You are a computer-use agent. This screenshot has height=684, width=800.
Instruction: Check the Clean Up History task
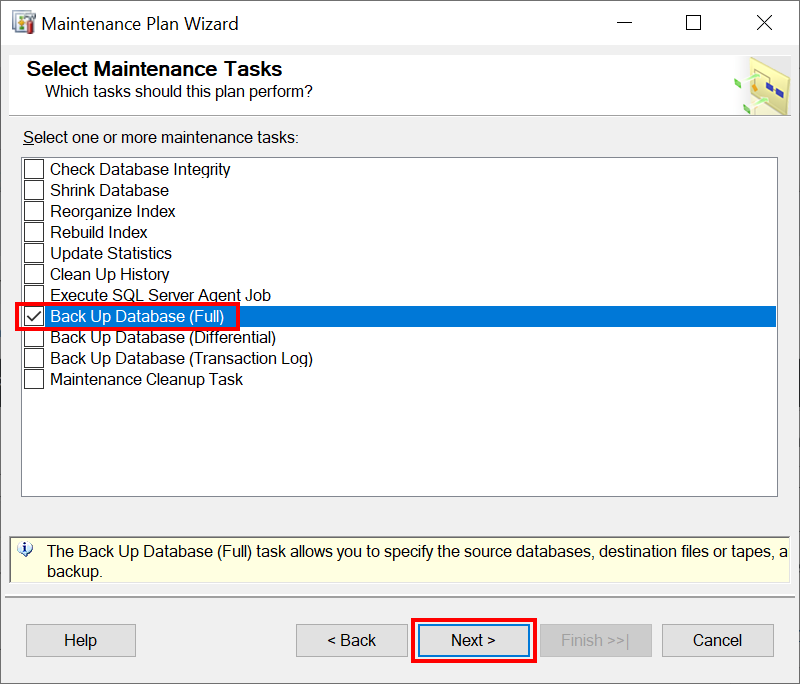(34, 274)
